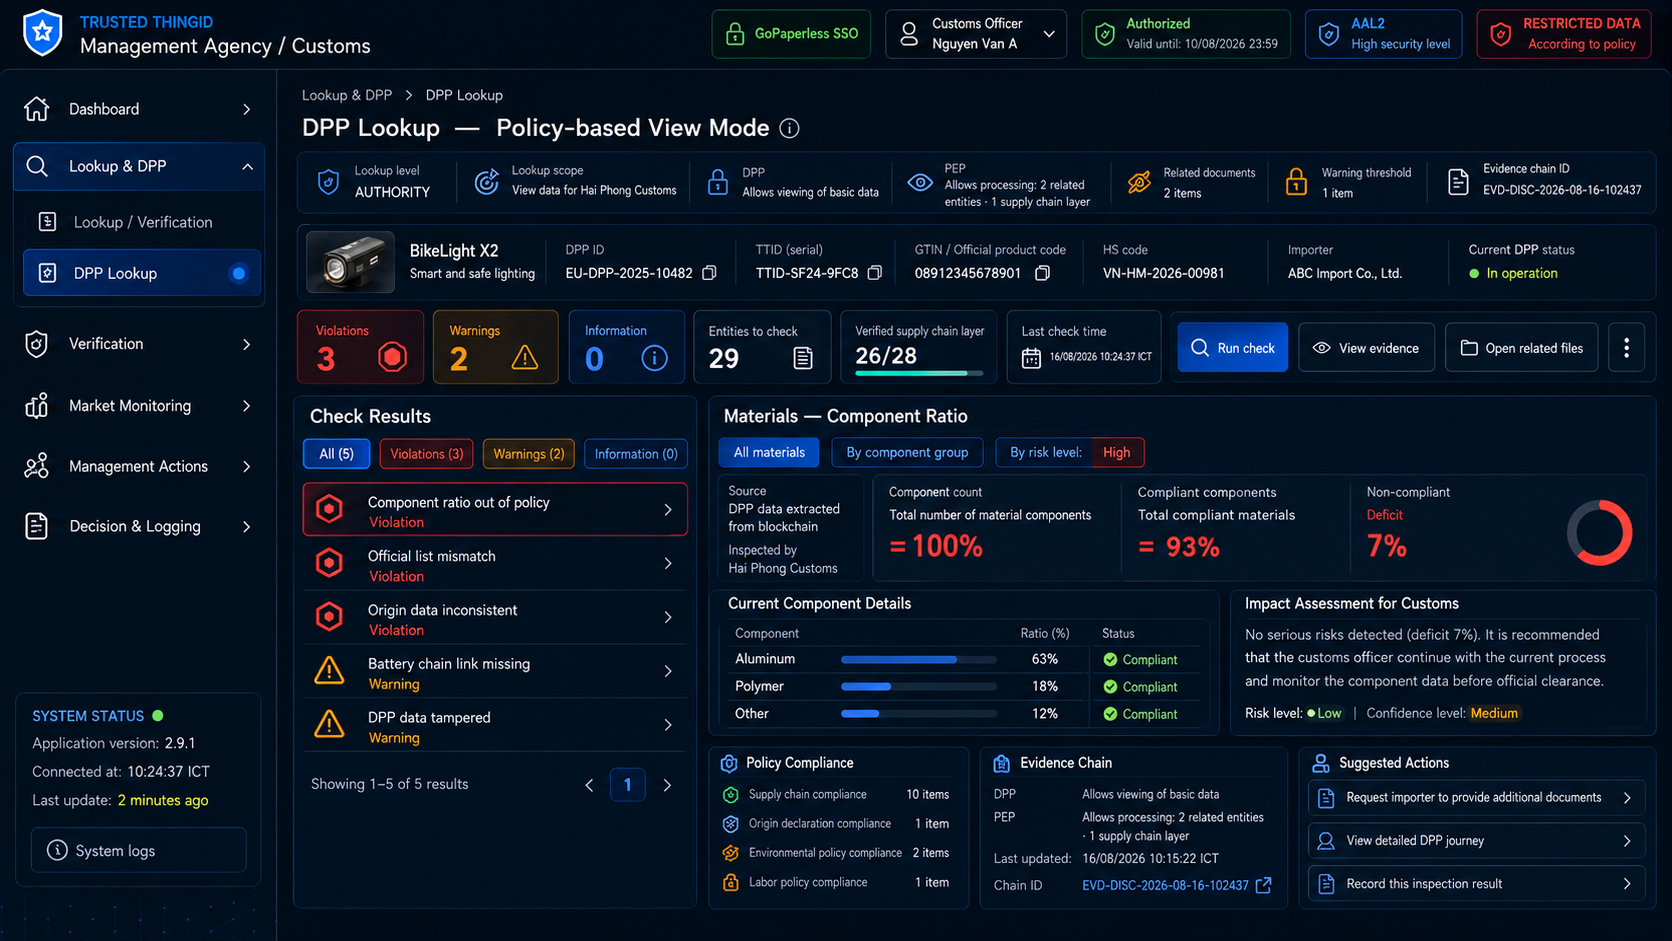Click the Run check button
Screen dimensions: 1672x941
(1232, 348)
